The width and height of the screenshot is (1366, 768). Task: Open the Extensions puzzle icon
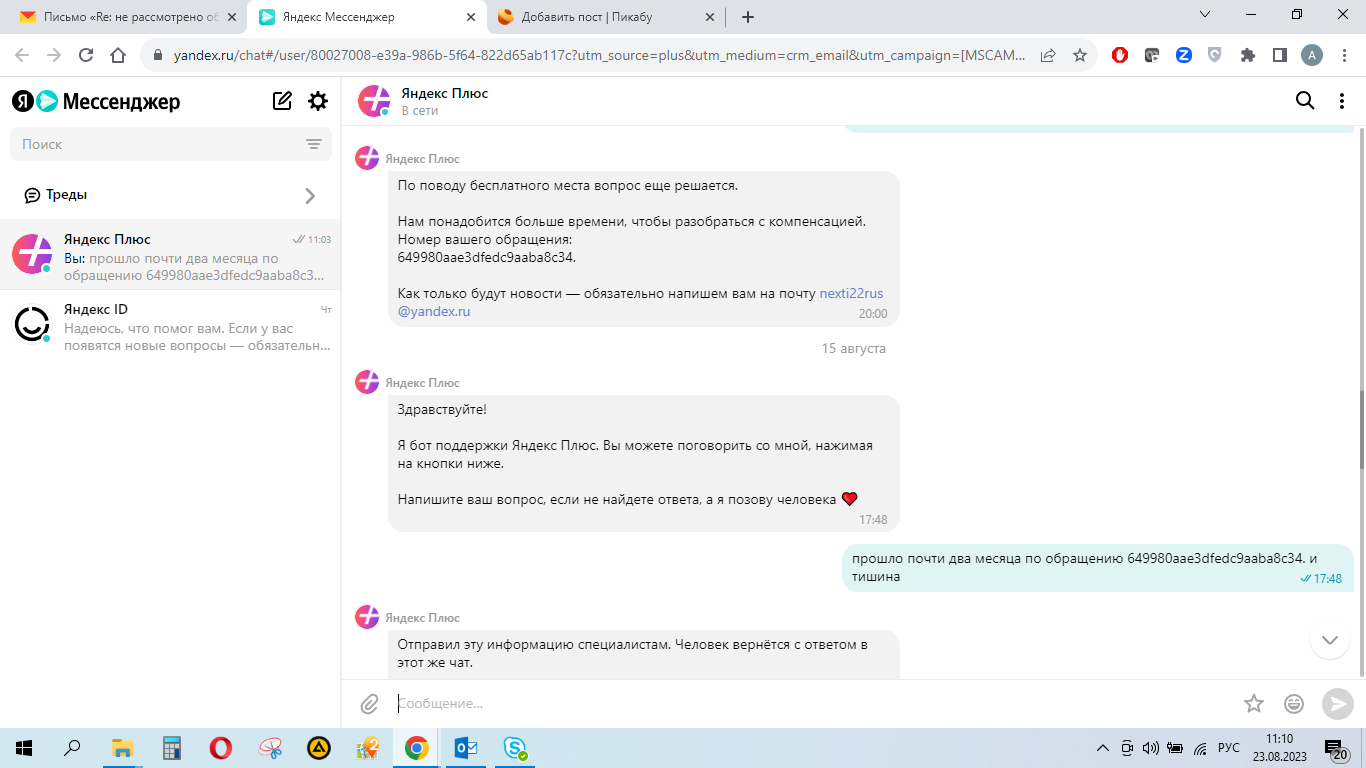1248,55
